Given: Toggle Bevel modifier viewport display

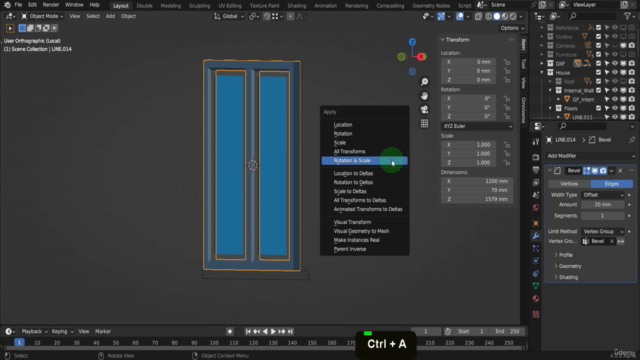Looking at the screenshot, I should pos(595,171).
